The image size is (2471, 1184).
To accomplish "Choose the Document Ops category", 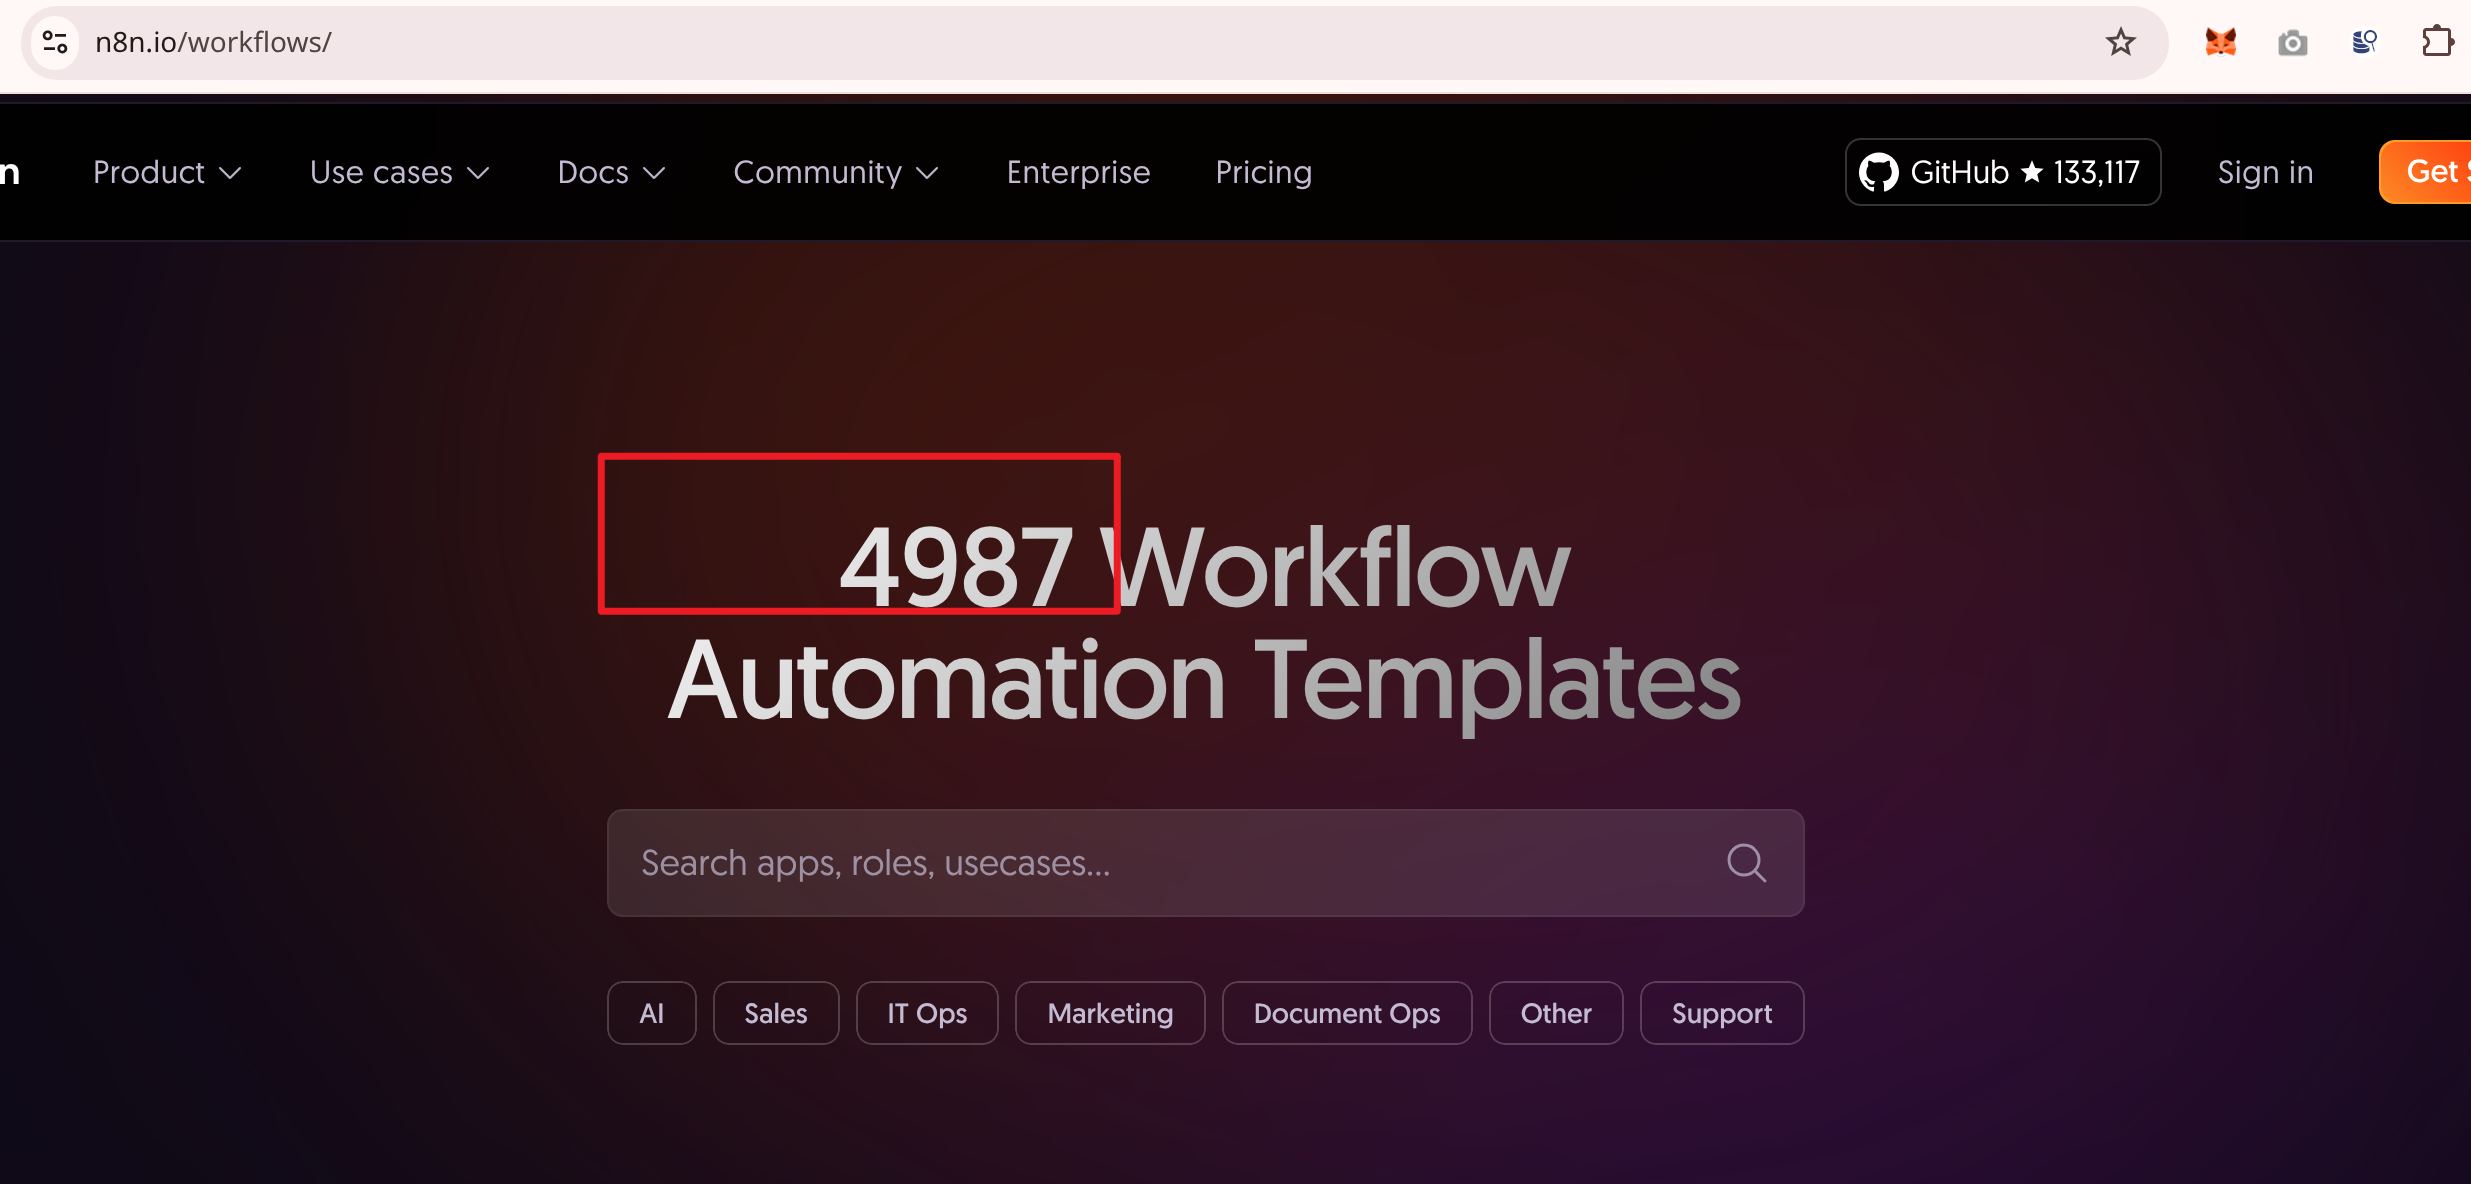I will [x=1347, y=1013].
